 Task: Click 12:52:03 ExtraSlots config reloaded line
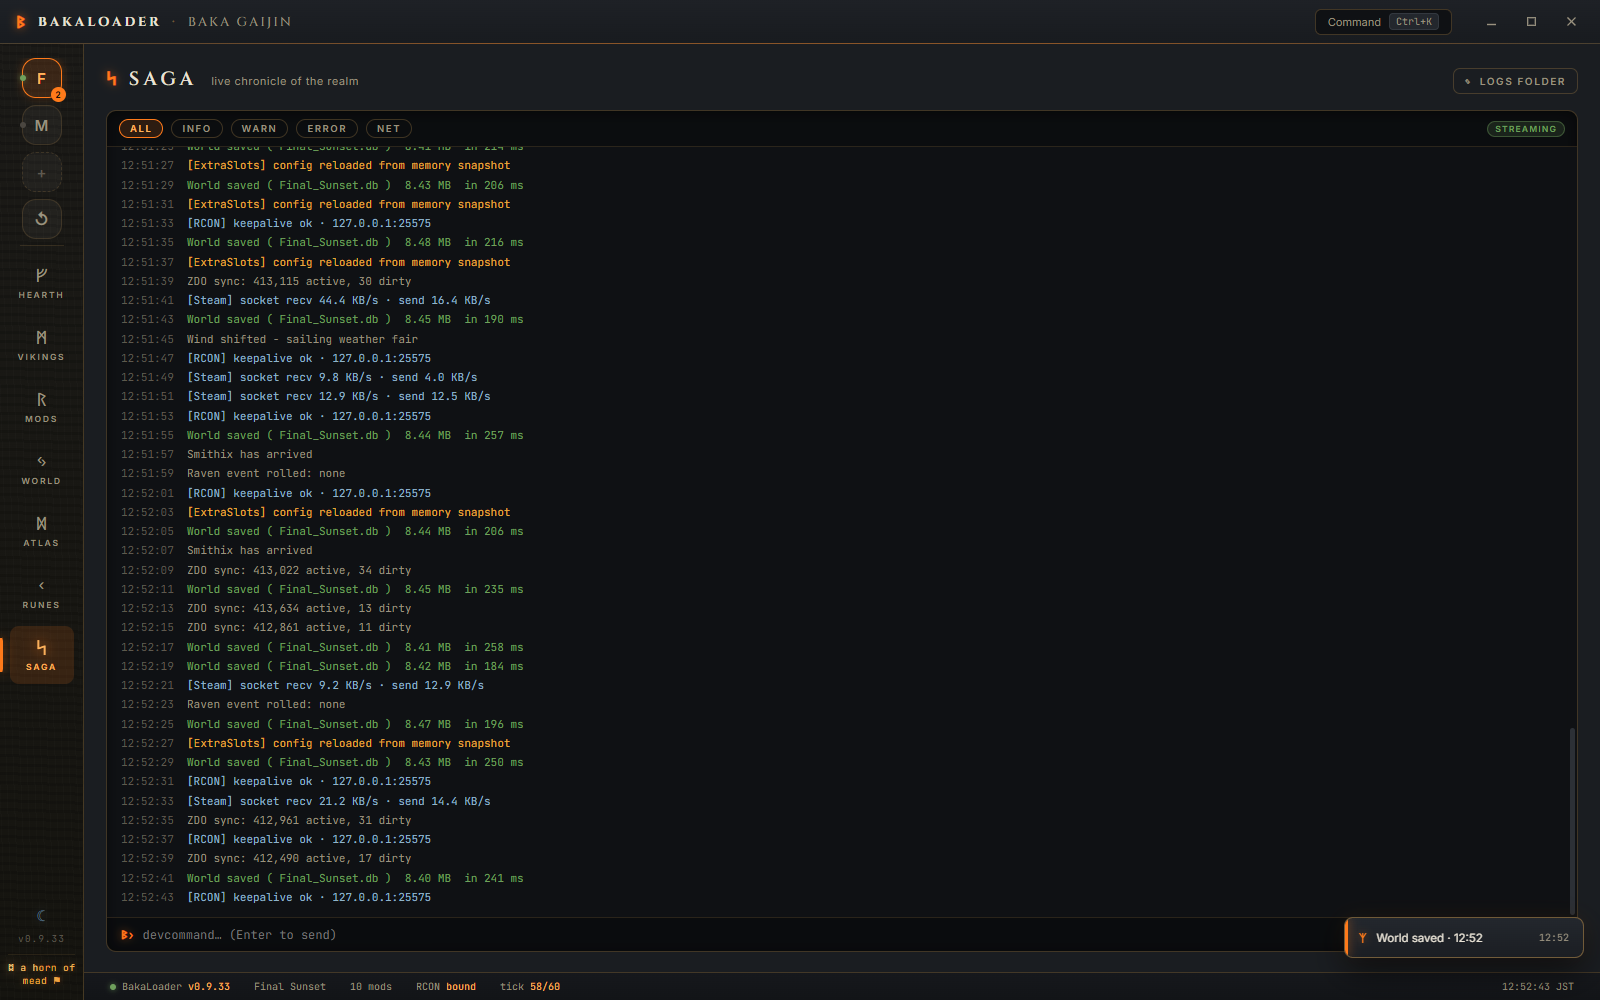(348, 513)
